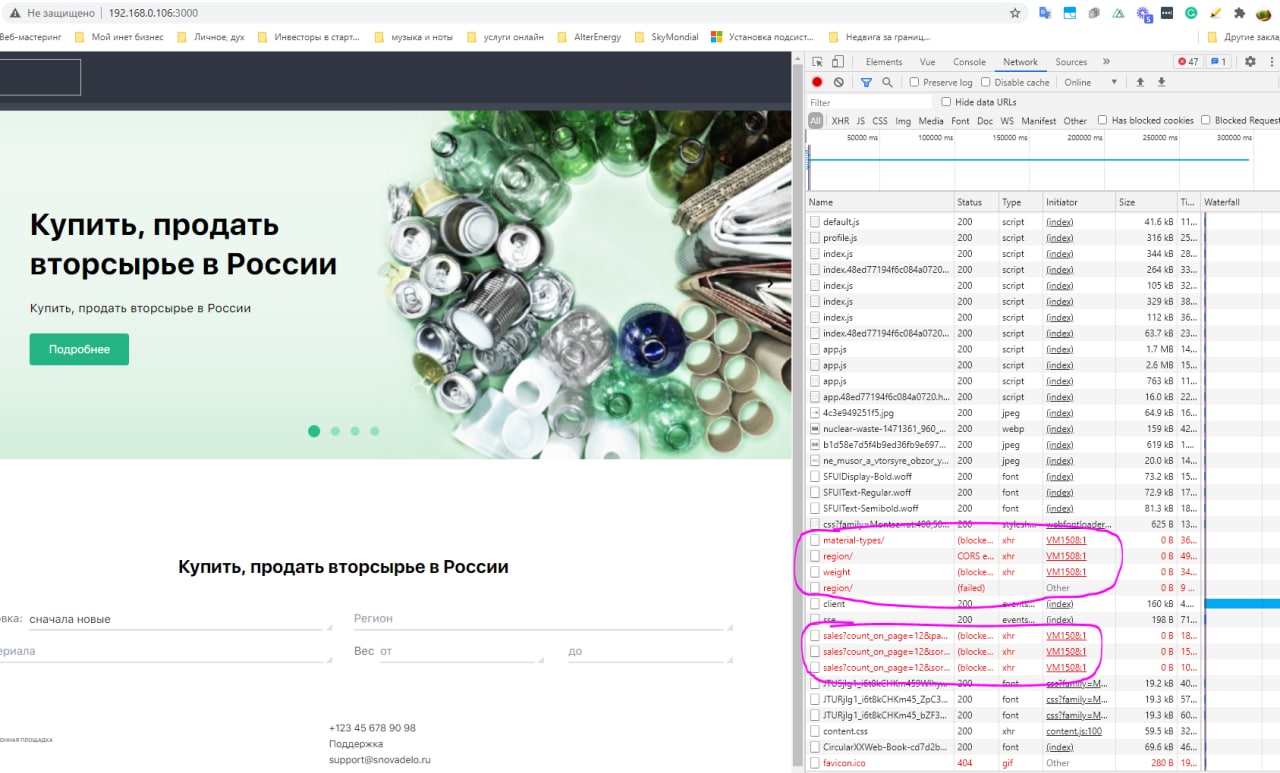Open the Регион dropdown on the page
1280x773 pixels.
coord(542,619)
